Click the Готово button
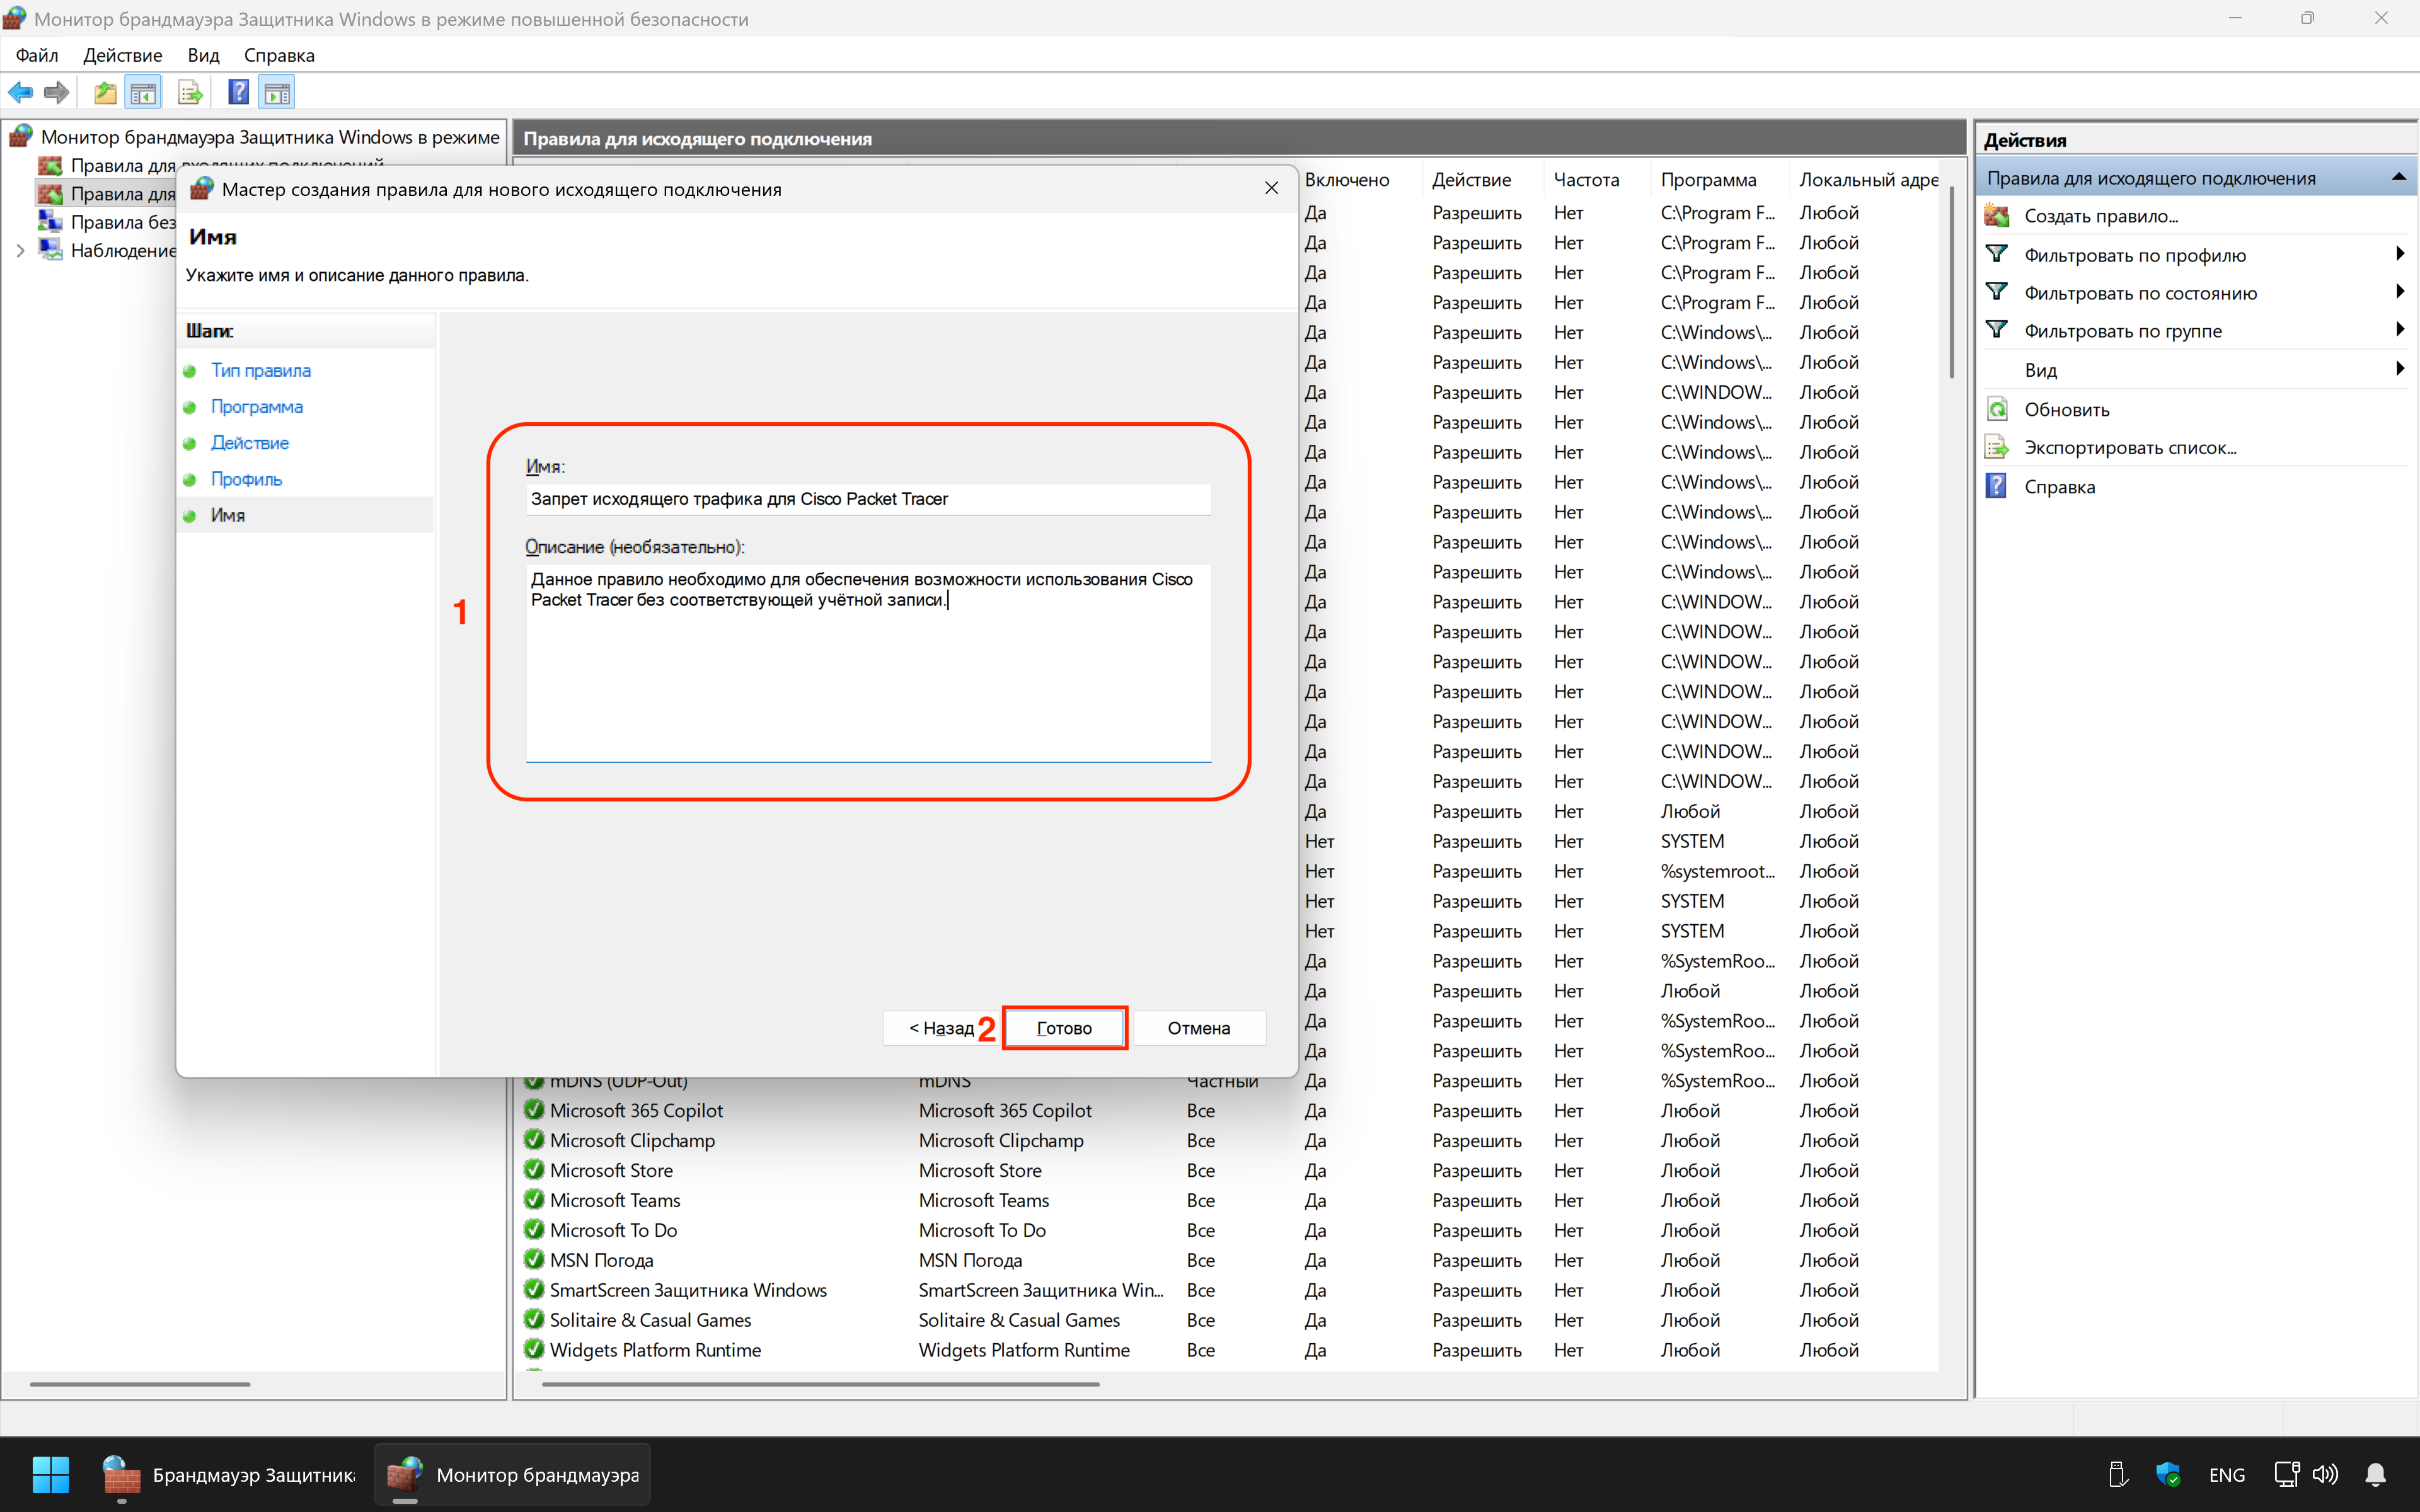Image resolution: width=2420 pixels, height=1512 pixels. coord(1064,1028)
